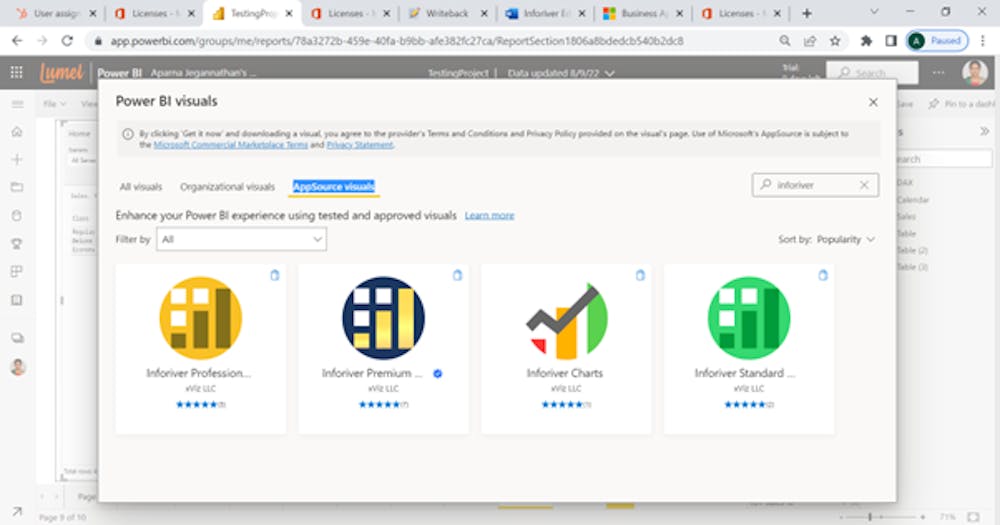Open the Power BI Home sidebar icon
This screenshot has width=1000, height=525.
point(17,131)
